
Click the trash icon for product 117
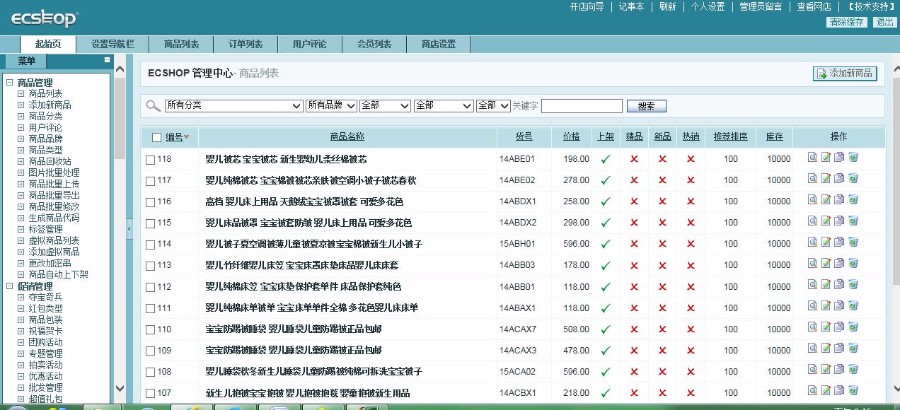(x=853, y=179)
